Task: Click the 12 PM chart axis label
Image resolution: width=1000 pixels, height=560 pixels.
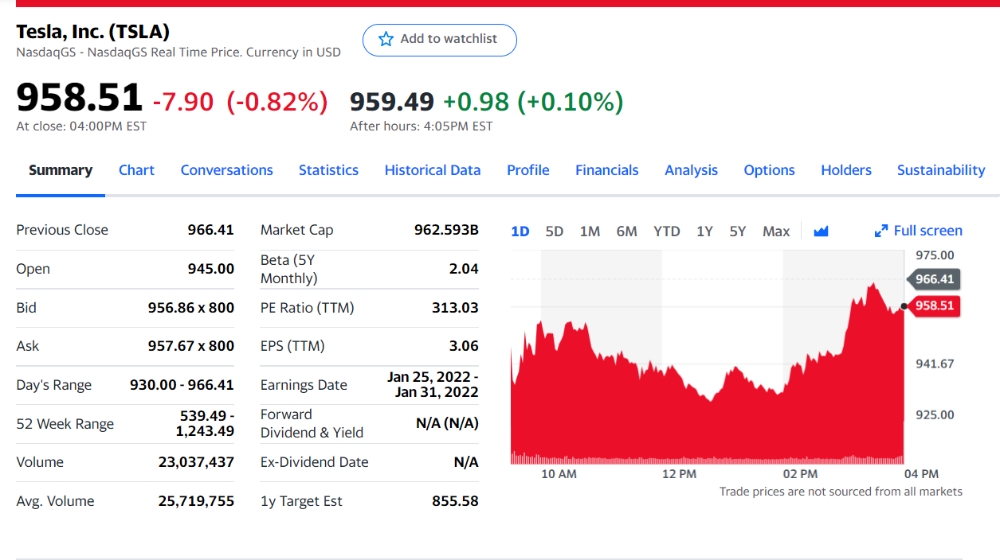Action: click(679, 474)
